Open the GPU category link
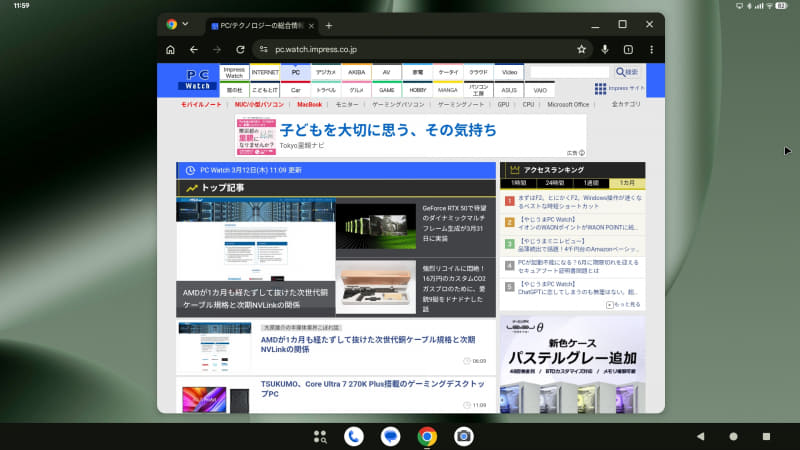800x450 pixels. click(x=503, y=105)
